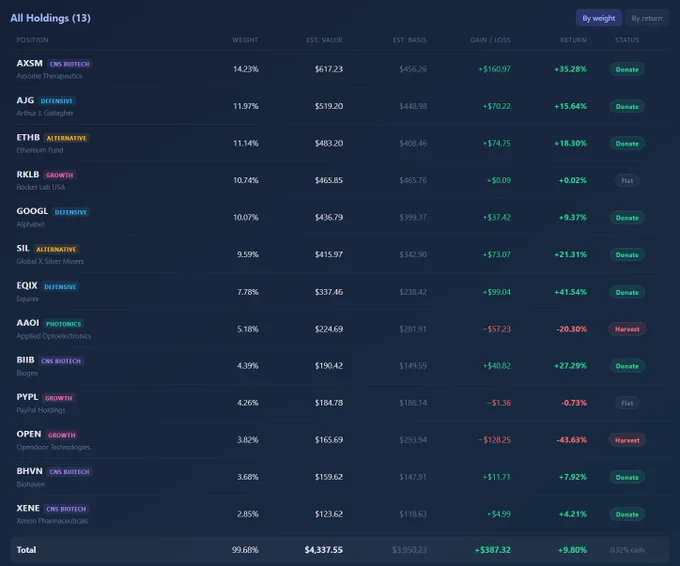Click the GROWTH tag next to PYPL
This screenshot has width=680, height=566.
pos(59,398)
